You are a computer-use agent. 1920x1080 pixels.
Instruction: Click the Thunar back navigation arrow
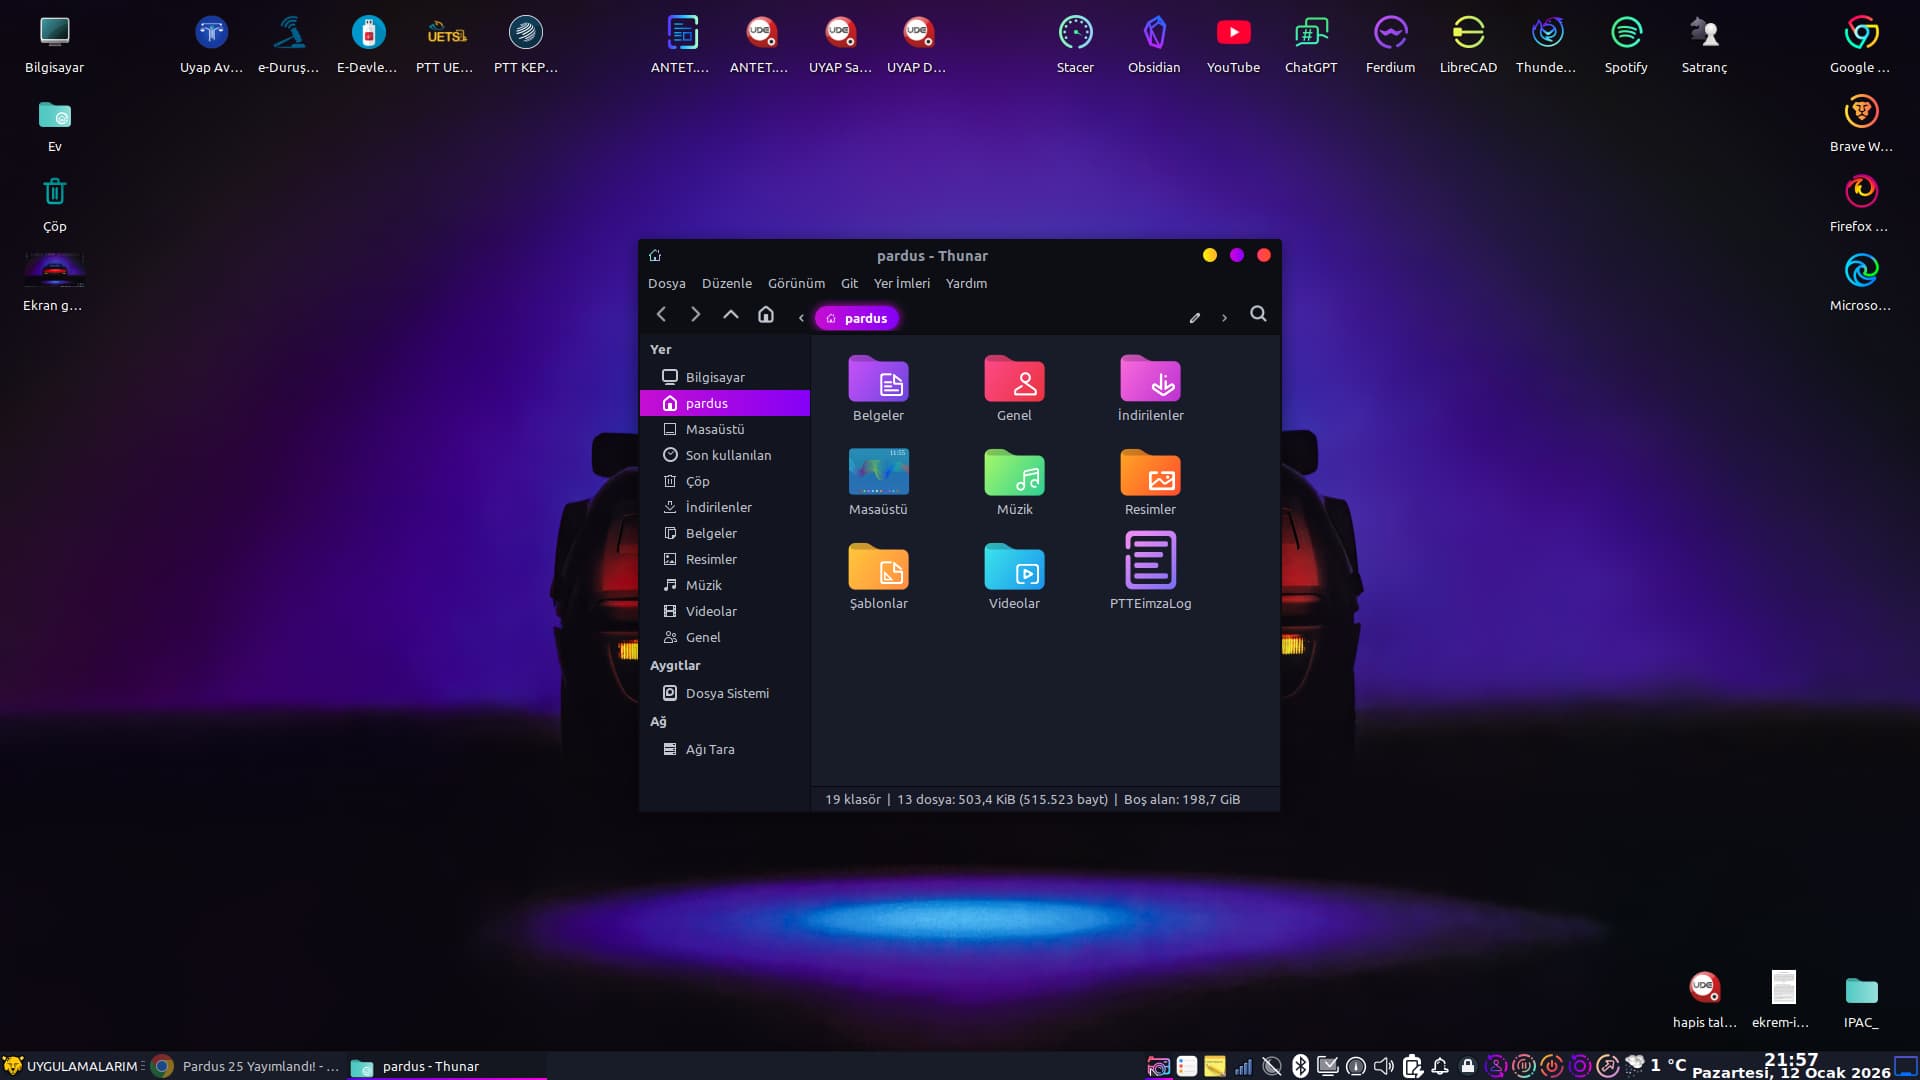(x=661, y=314)
